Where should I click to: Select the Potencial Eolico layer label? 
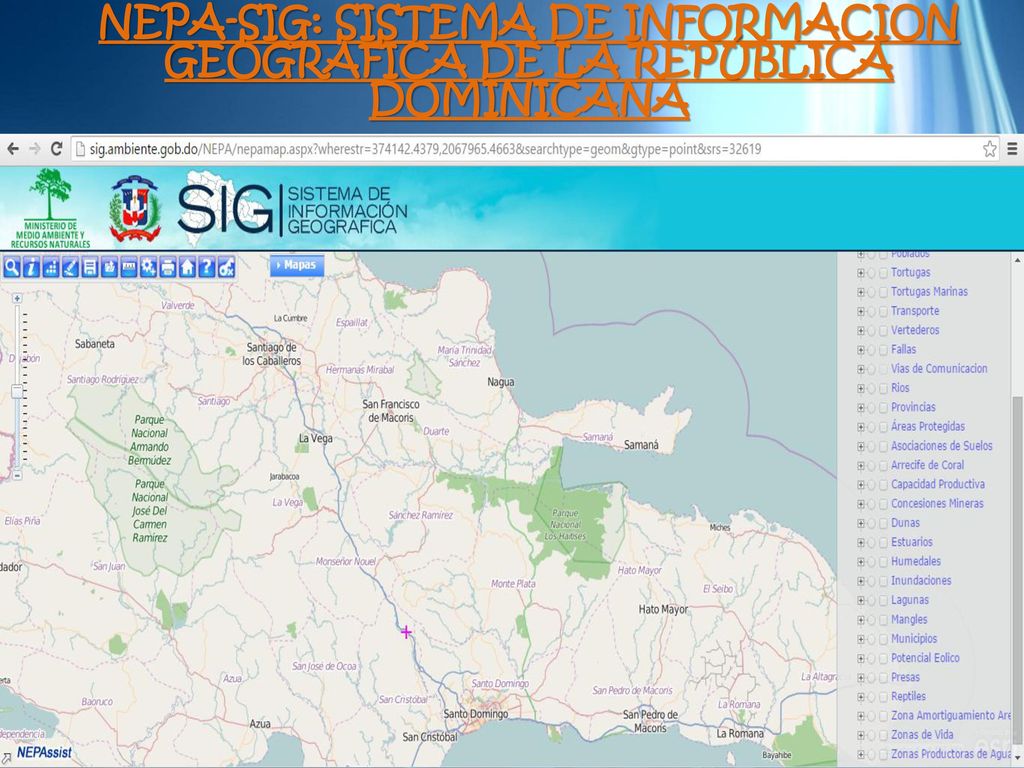click(925, 658)
